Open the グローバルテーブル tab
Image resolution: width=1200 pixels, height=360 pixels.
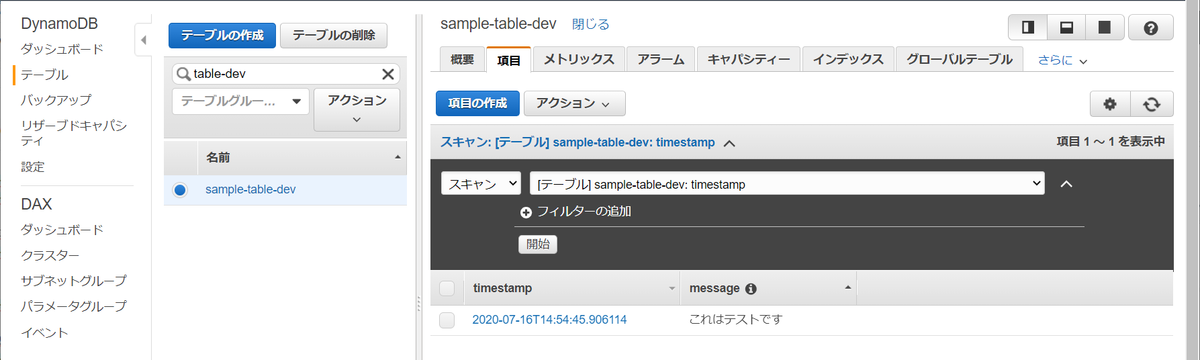(x=960, y=60)
